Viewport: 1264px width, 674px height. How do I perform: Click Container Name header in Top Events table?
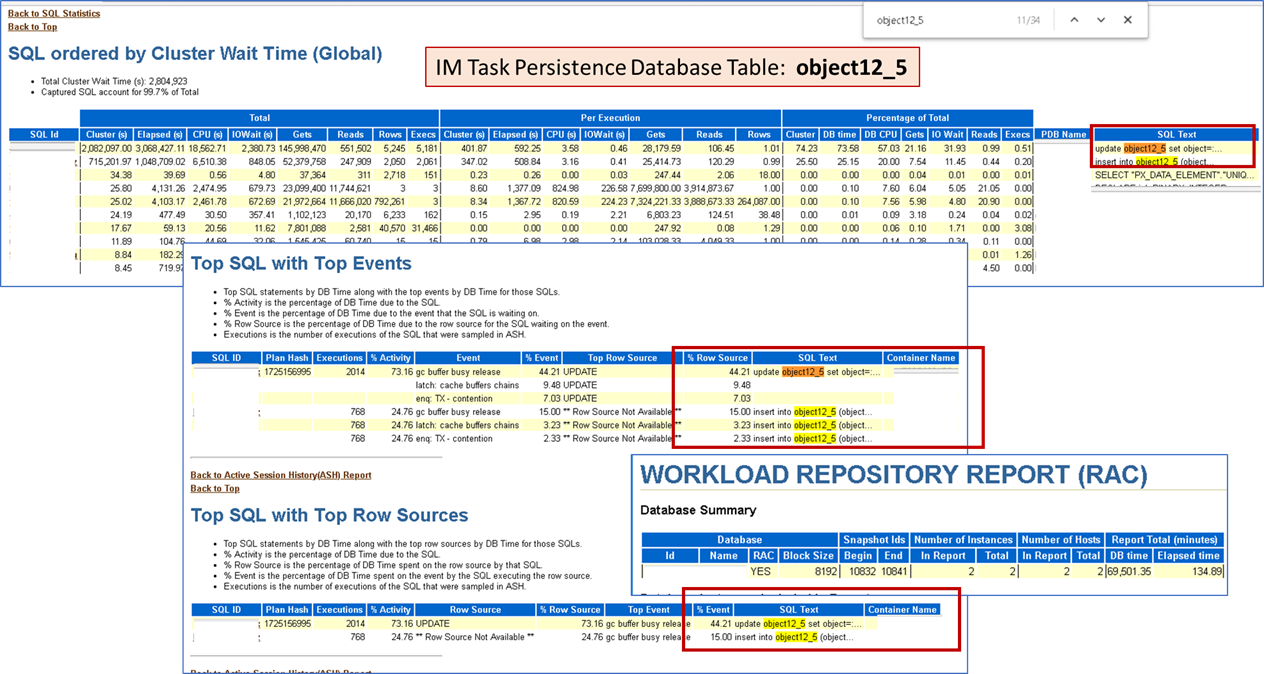[920, 358]
